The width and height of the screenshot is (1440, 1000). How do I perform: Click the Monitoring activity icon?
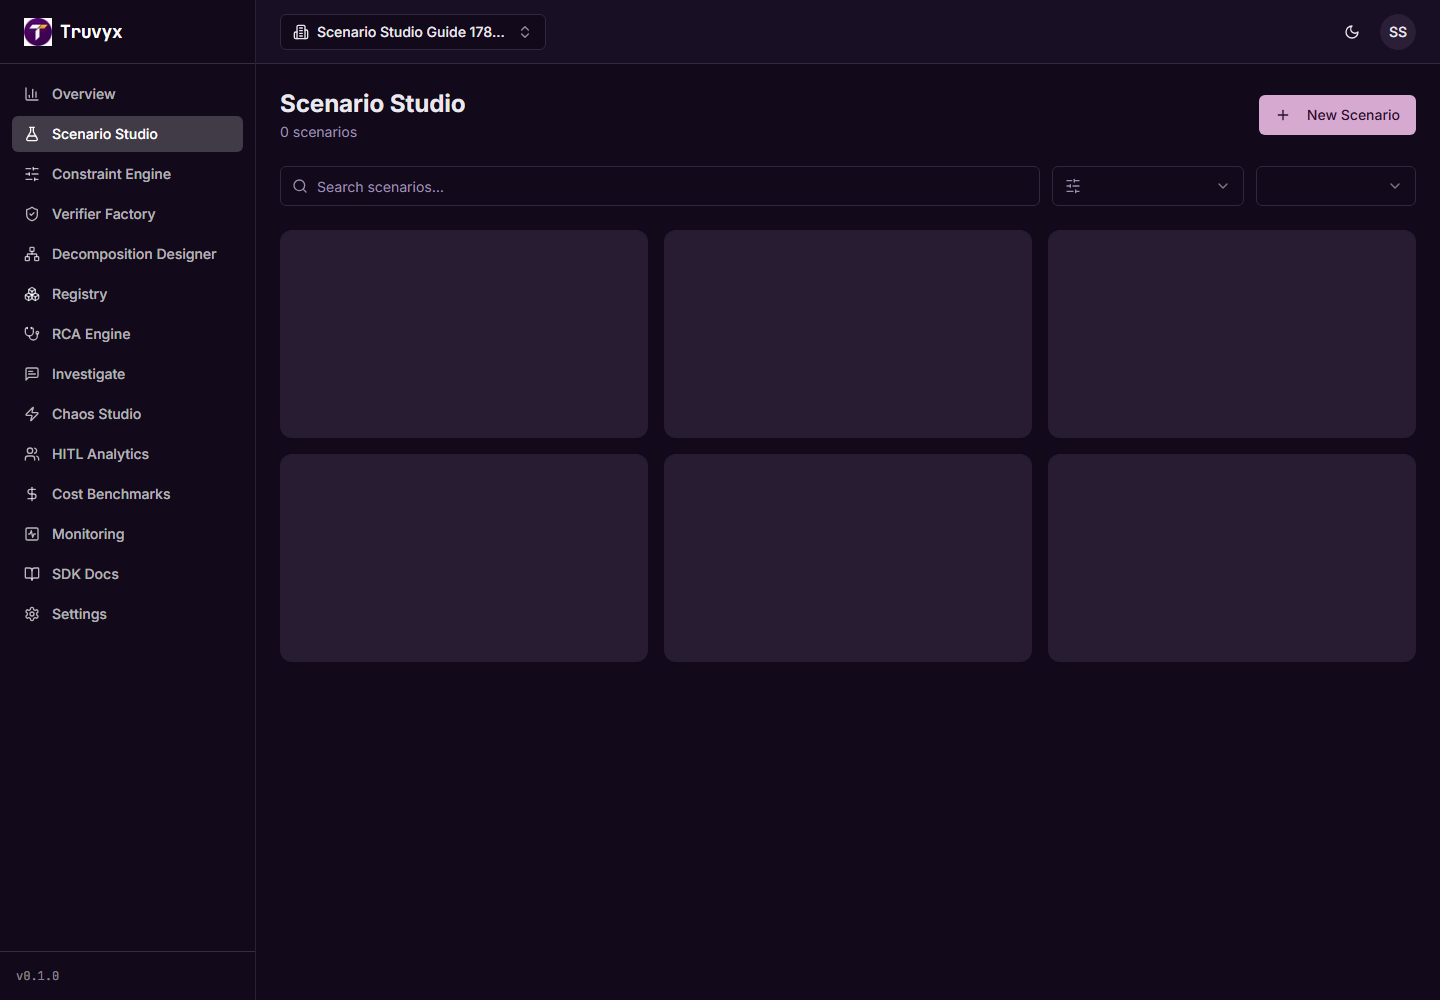32,534
